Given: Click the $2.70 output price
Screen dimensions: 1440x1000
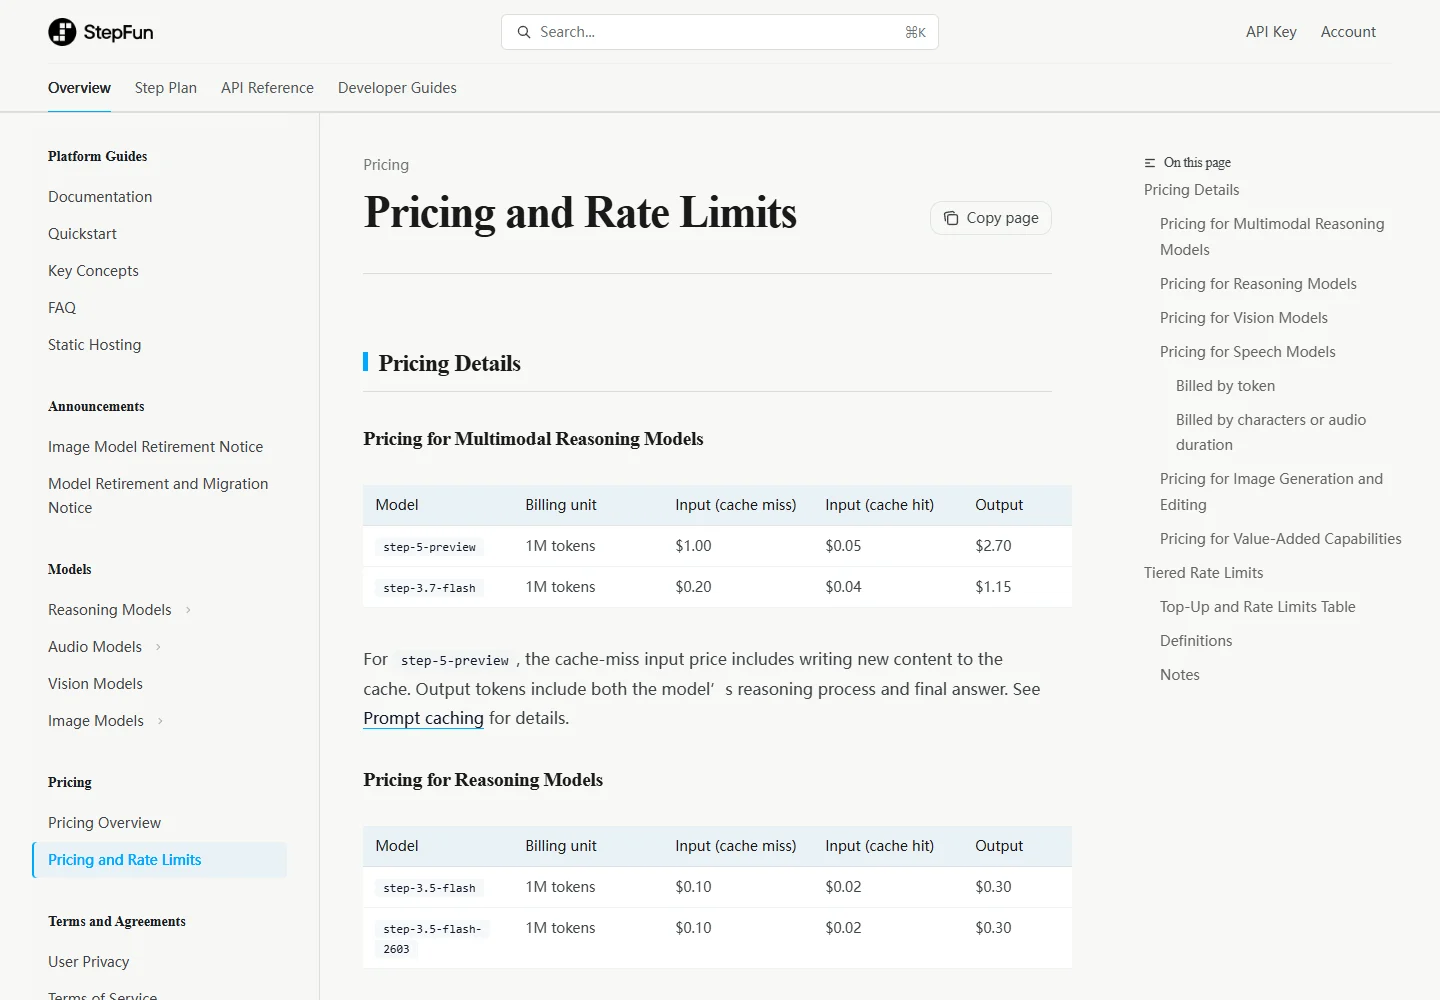Looking at the screenshot, I should pyautogui.click(x=993, y=546).
